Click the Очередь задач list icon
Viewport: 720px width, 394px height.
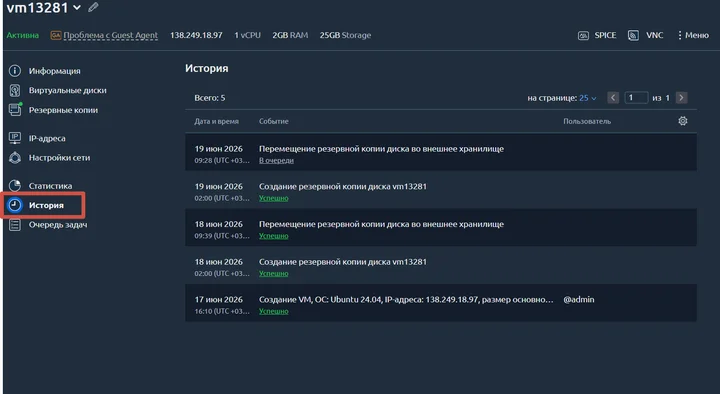[x=15, y=225]
